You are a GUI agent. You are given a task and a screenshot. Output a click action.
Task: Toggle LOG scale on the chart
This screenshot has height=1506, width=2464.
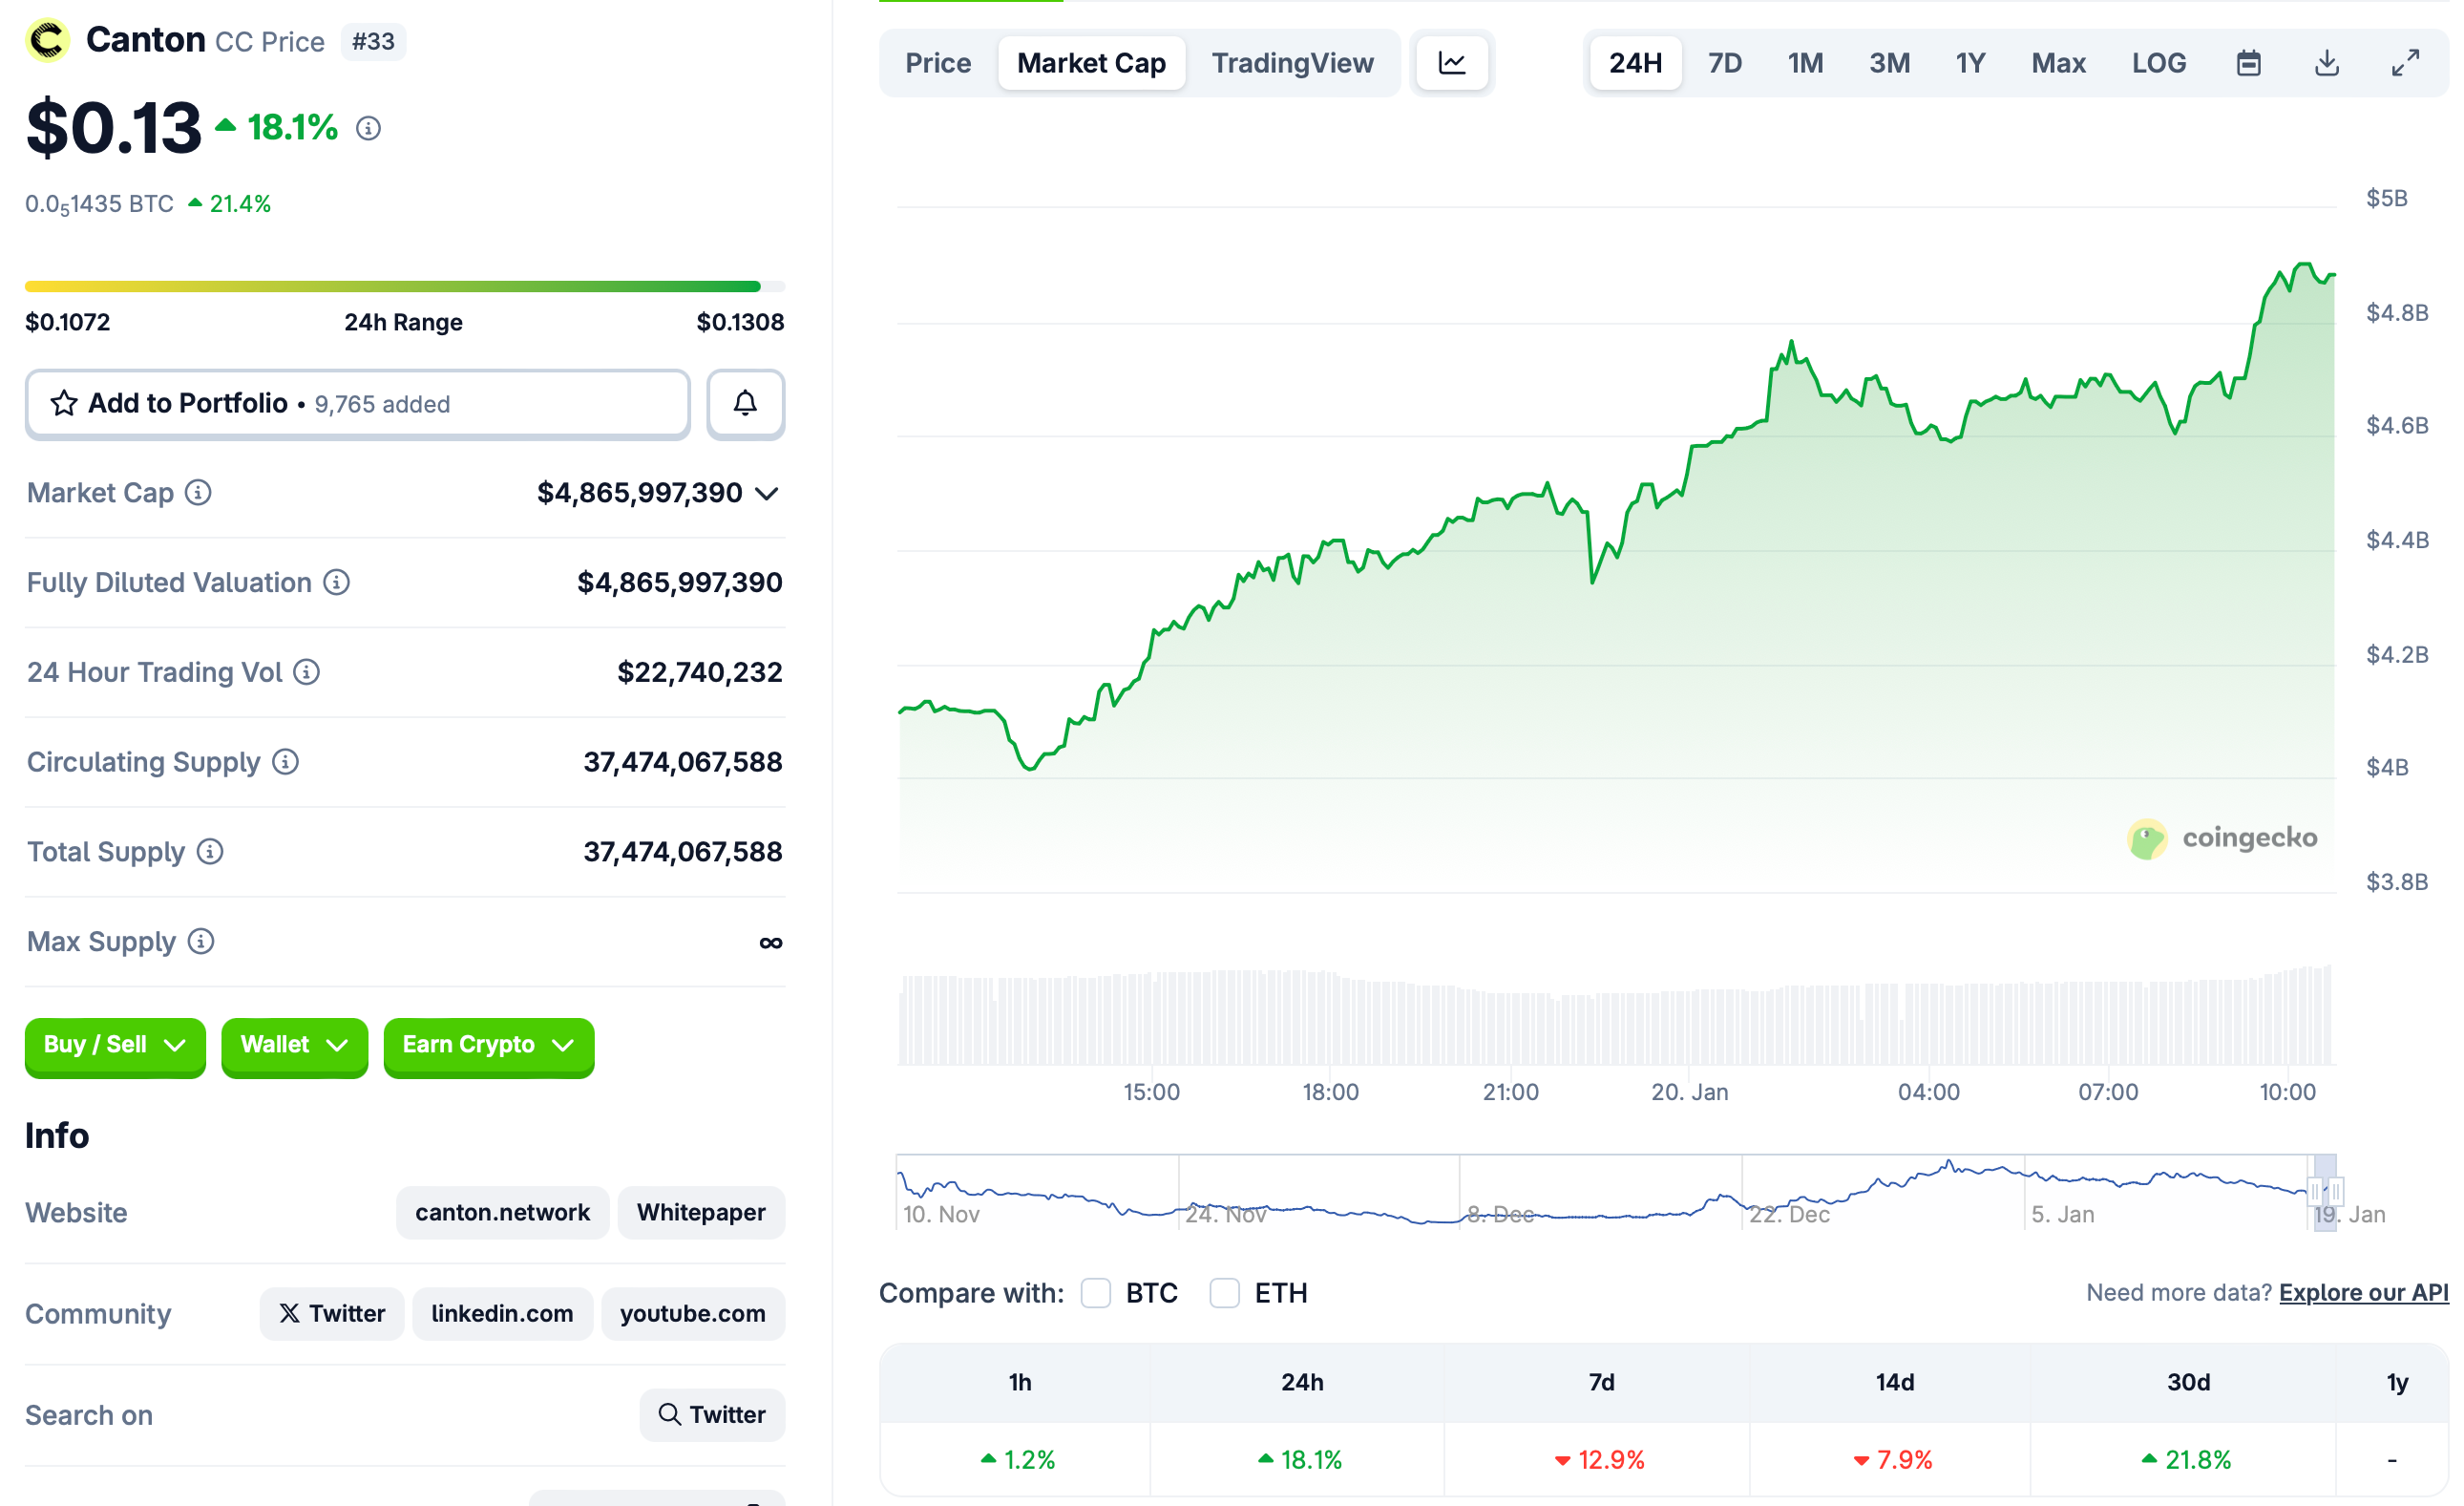pyautogui.click(x=2159, y=62)
